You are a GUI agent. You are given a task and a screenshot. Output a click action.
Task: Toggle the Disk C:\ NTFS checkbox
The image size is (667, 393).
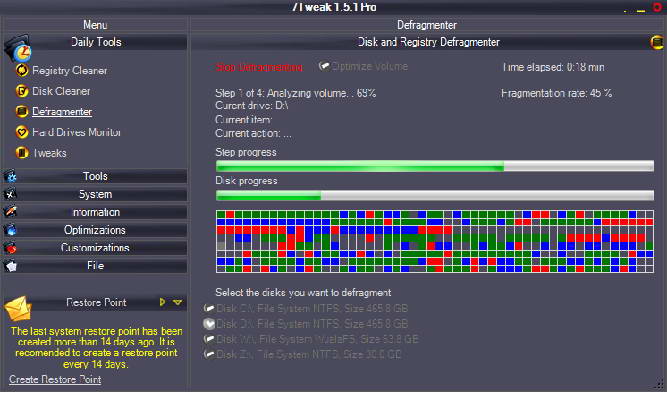click(209, 308)
